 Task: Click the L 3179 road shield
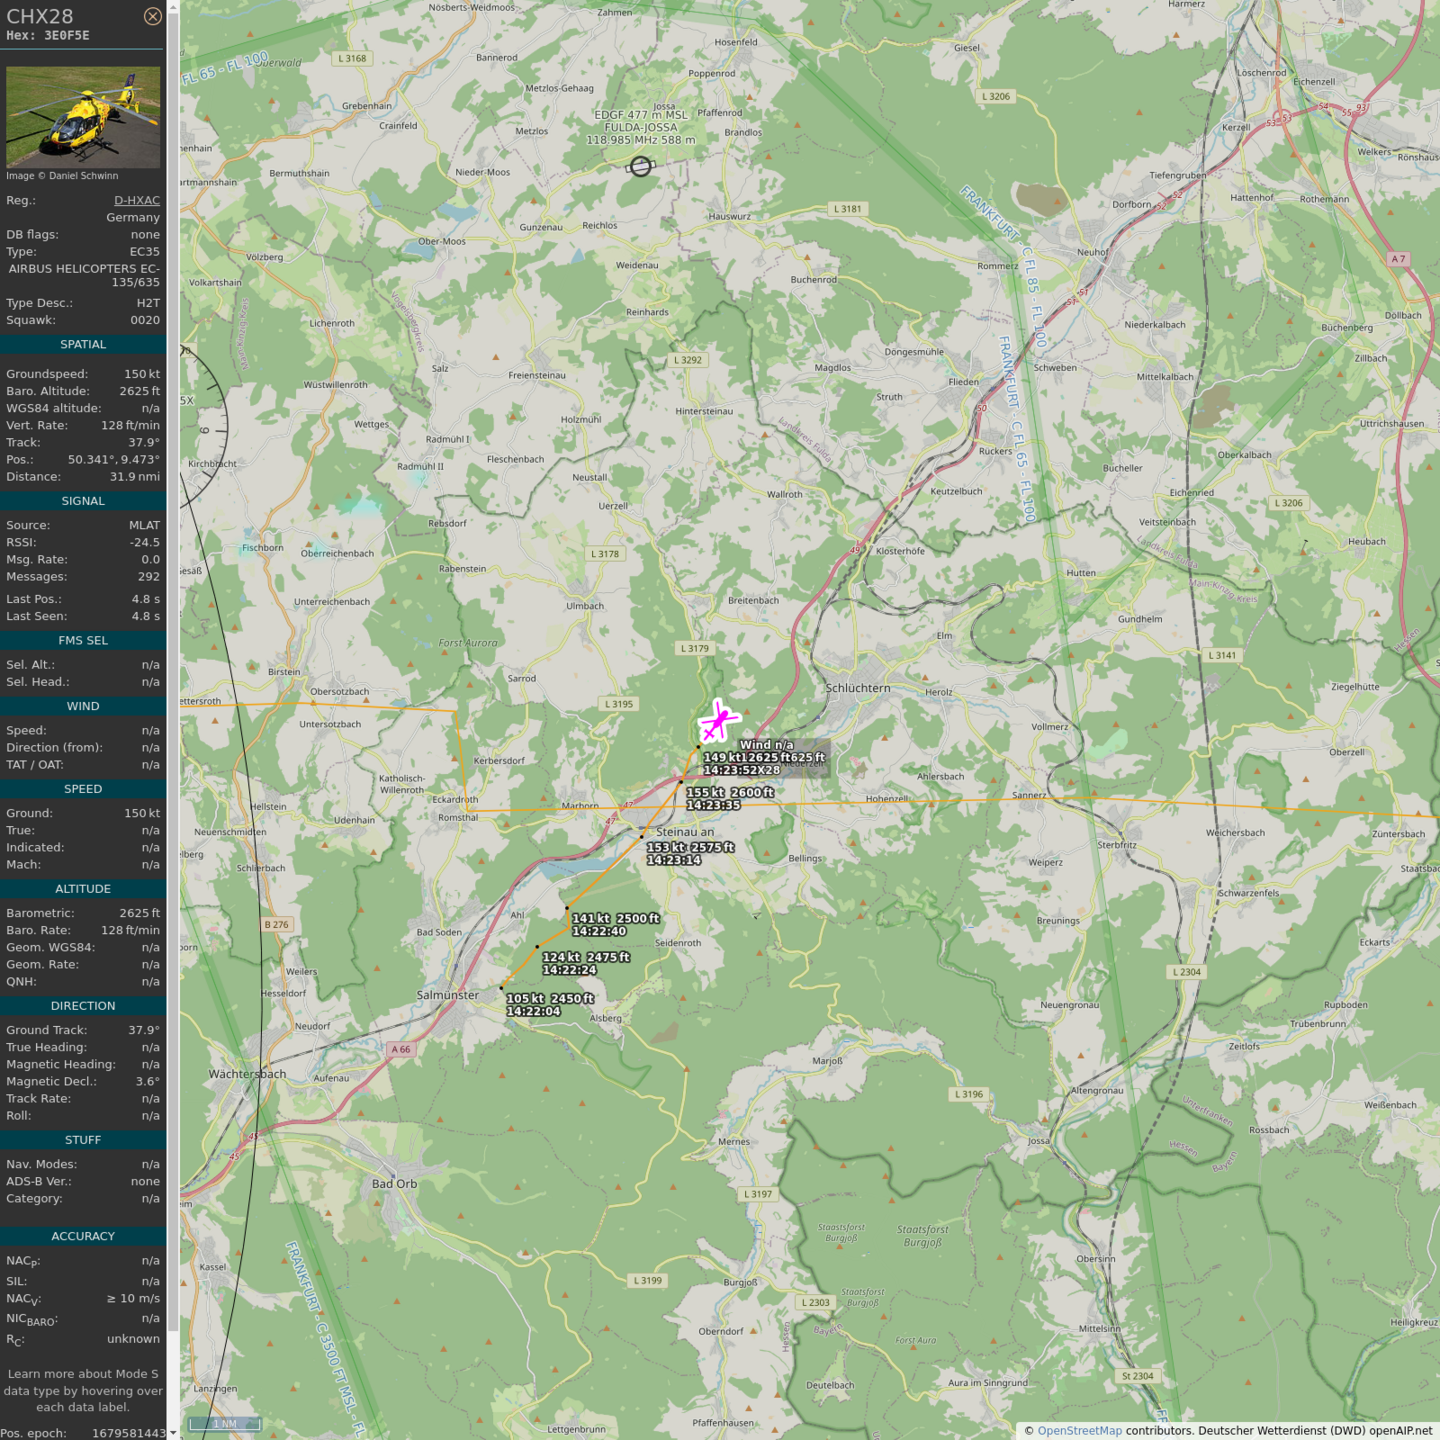point(695,648)
